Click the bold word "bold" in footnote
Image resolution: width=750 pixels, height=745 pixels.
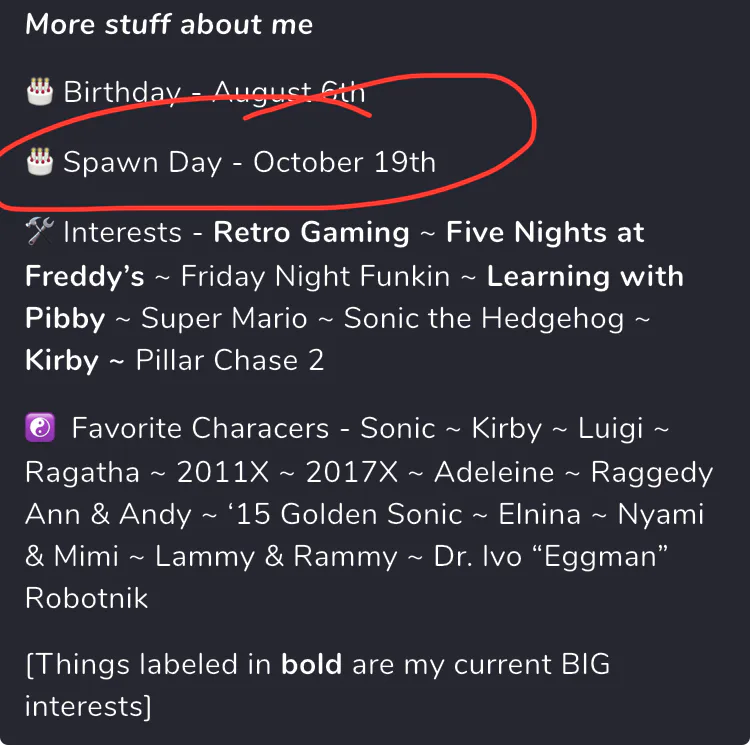[312, 664]
